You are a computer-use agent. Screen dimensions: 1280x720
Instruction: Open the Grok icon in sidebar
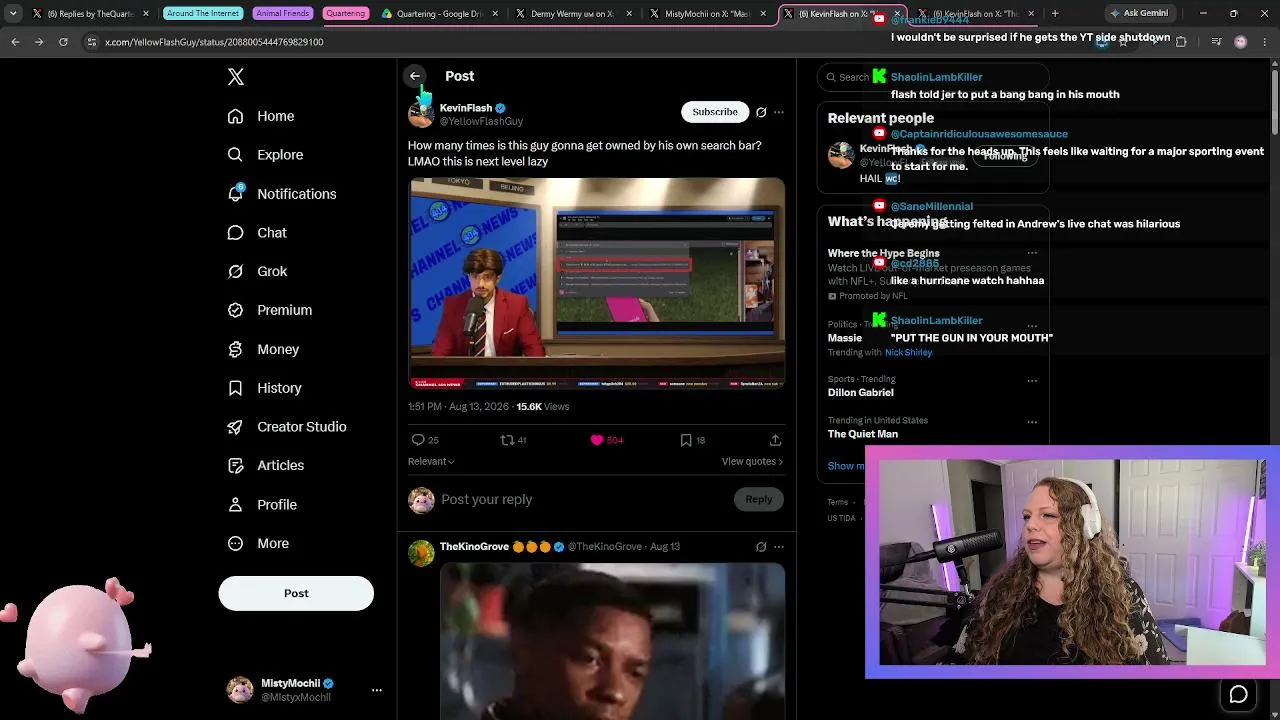coord(235,271)
